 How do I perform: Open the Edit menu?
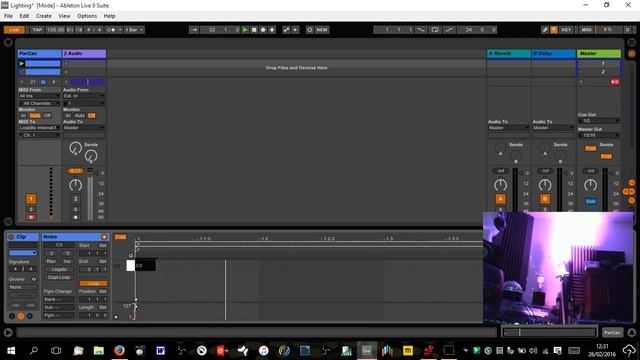click(x=24, y=16)
